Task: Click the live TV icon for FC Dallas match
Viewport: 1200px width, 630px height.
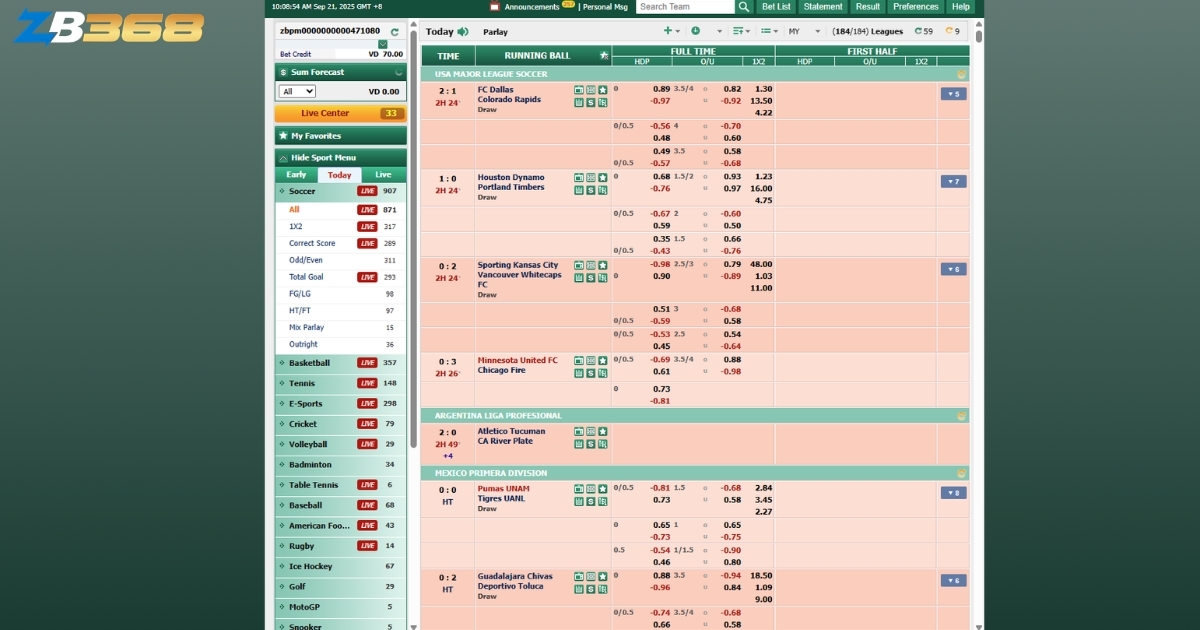Action: pos(579,90)
